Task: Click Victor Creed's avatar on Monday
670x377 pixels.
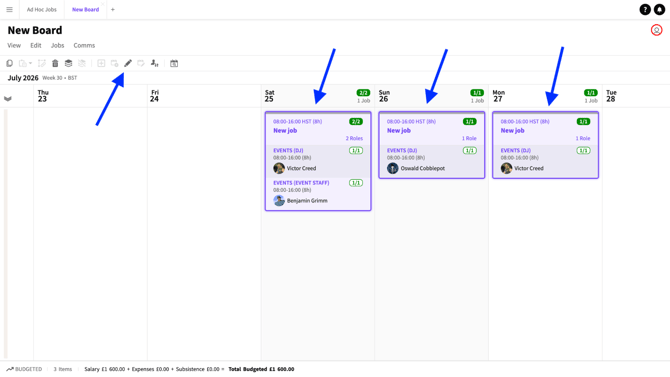Action: pyautogui.click(x=506, y=168)
